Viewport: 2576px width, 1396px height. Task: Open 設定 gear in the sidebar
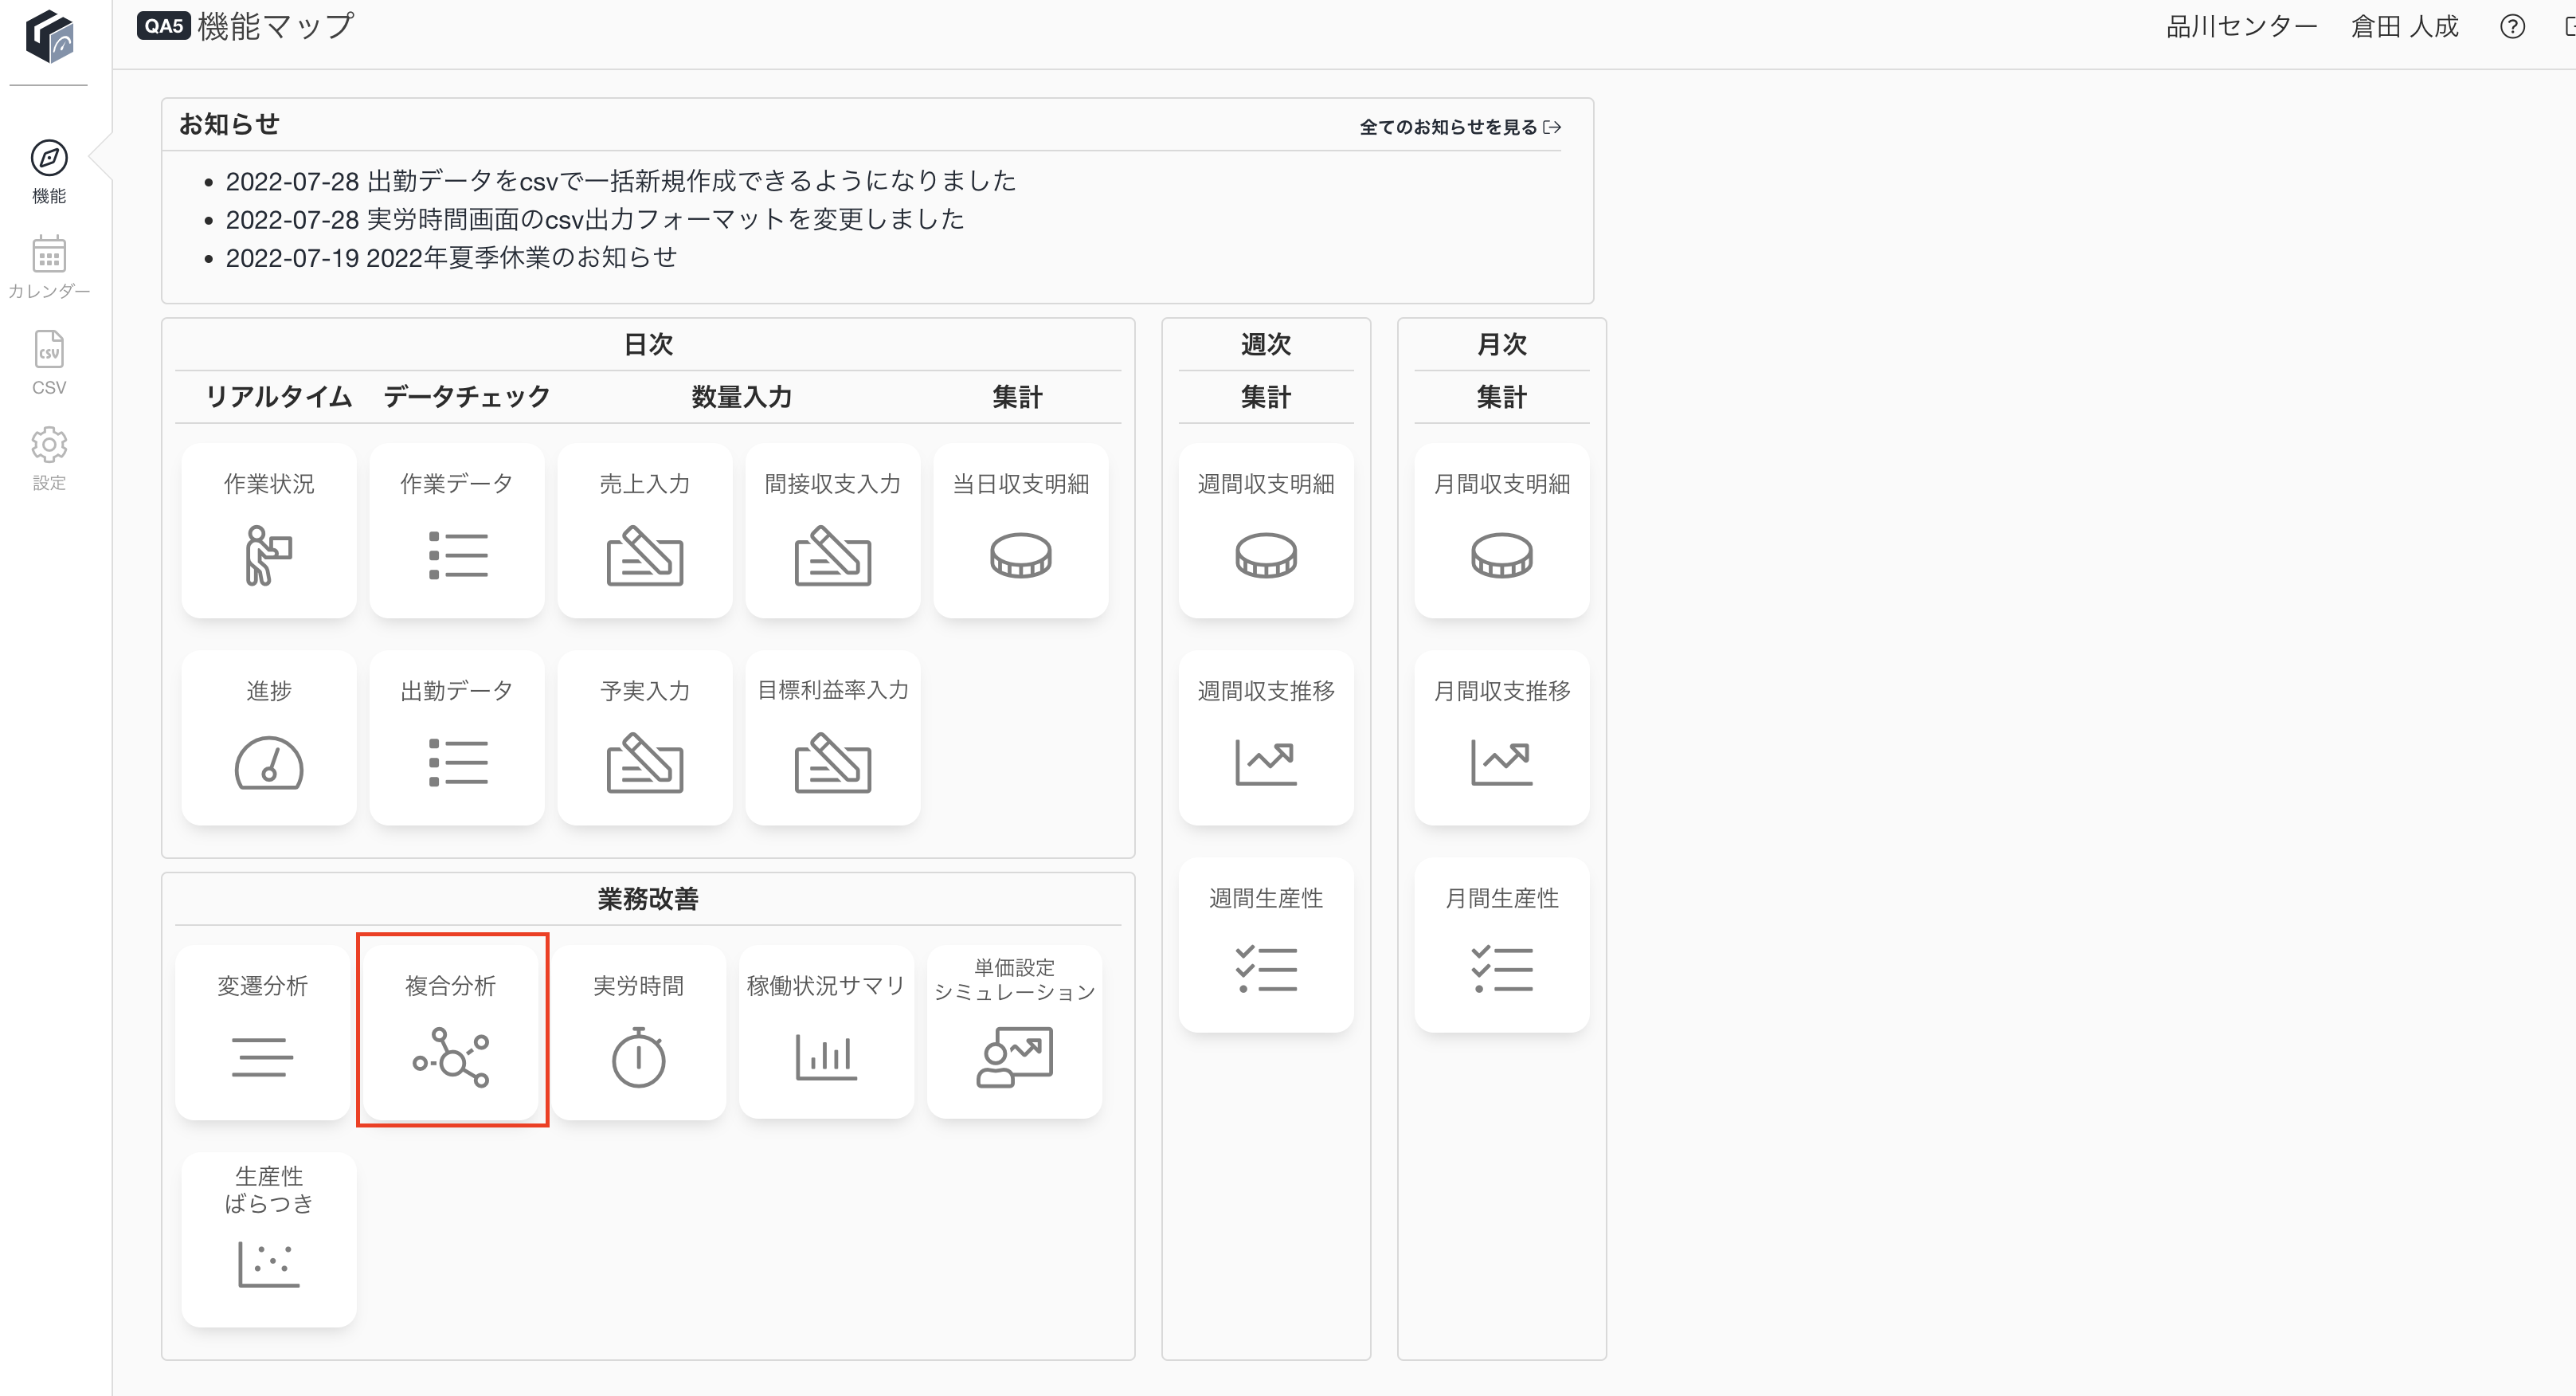pos(49,460)
